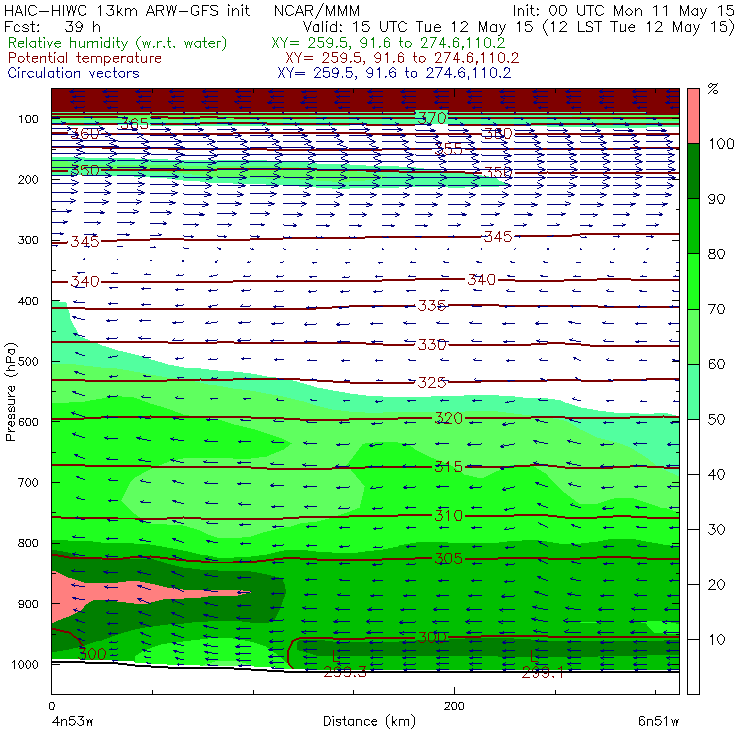This screenshot has height=740, width=740.
Task: Click the 'NCAR/MMM' header text
Action: click(x=317, y=10)
